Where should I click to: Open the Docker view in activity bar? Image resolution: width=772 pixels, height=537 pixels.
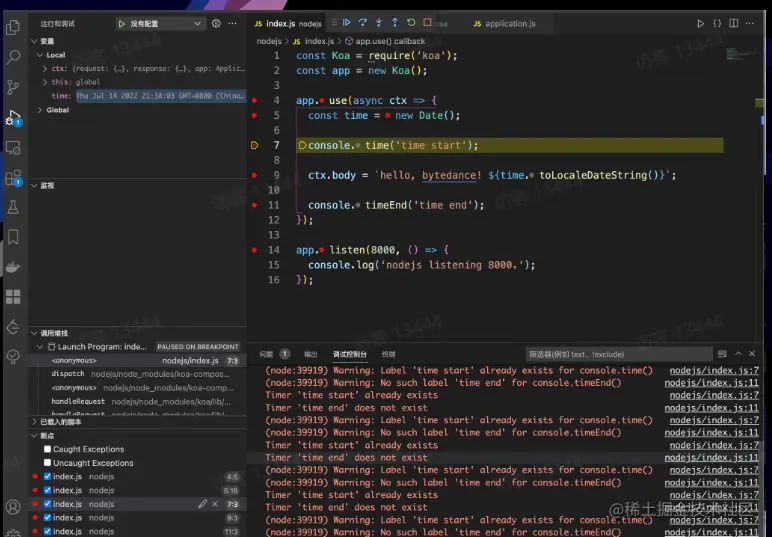coord(13,267)
